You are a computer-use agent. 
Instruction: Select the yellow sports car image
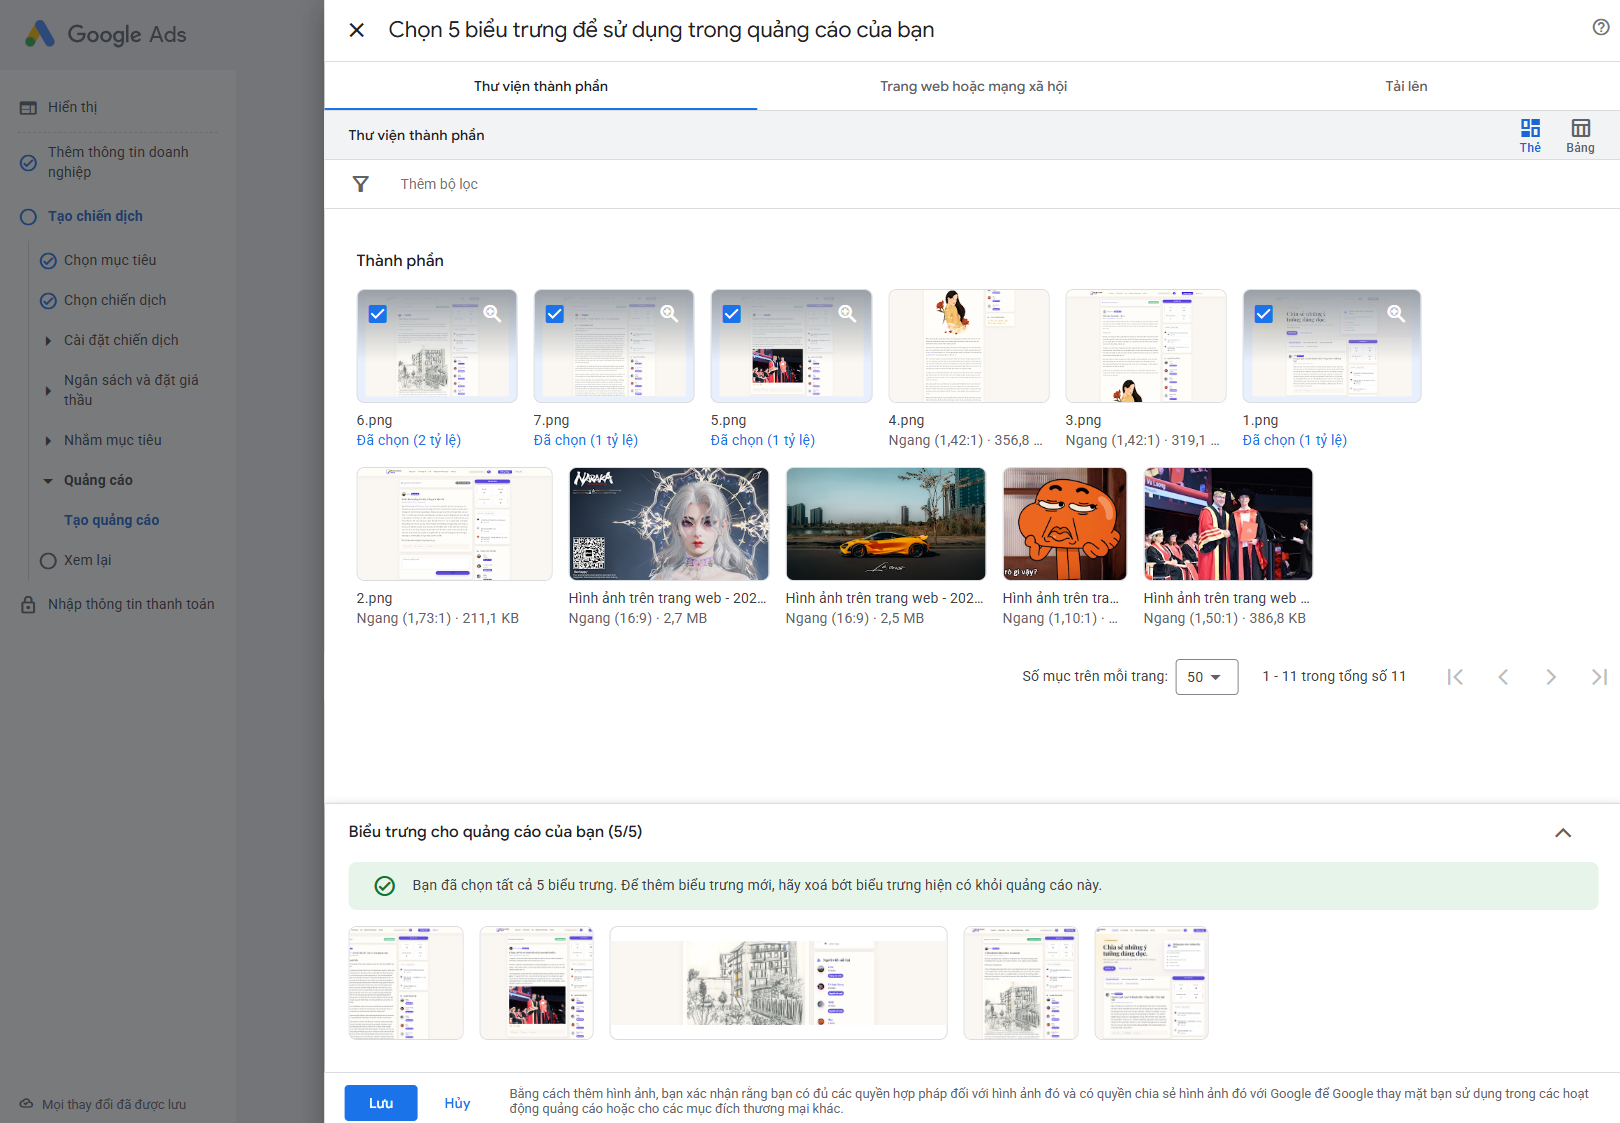[886, 524]
